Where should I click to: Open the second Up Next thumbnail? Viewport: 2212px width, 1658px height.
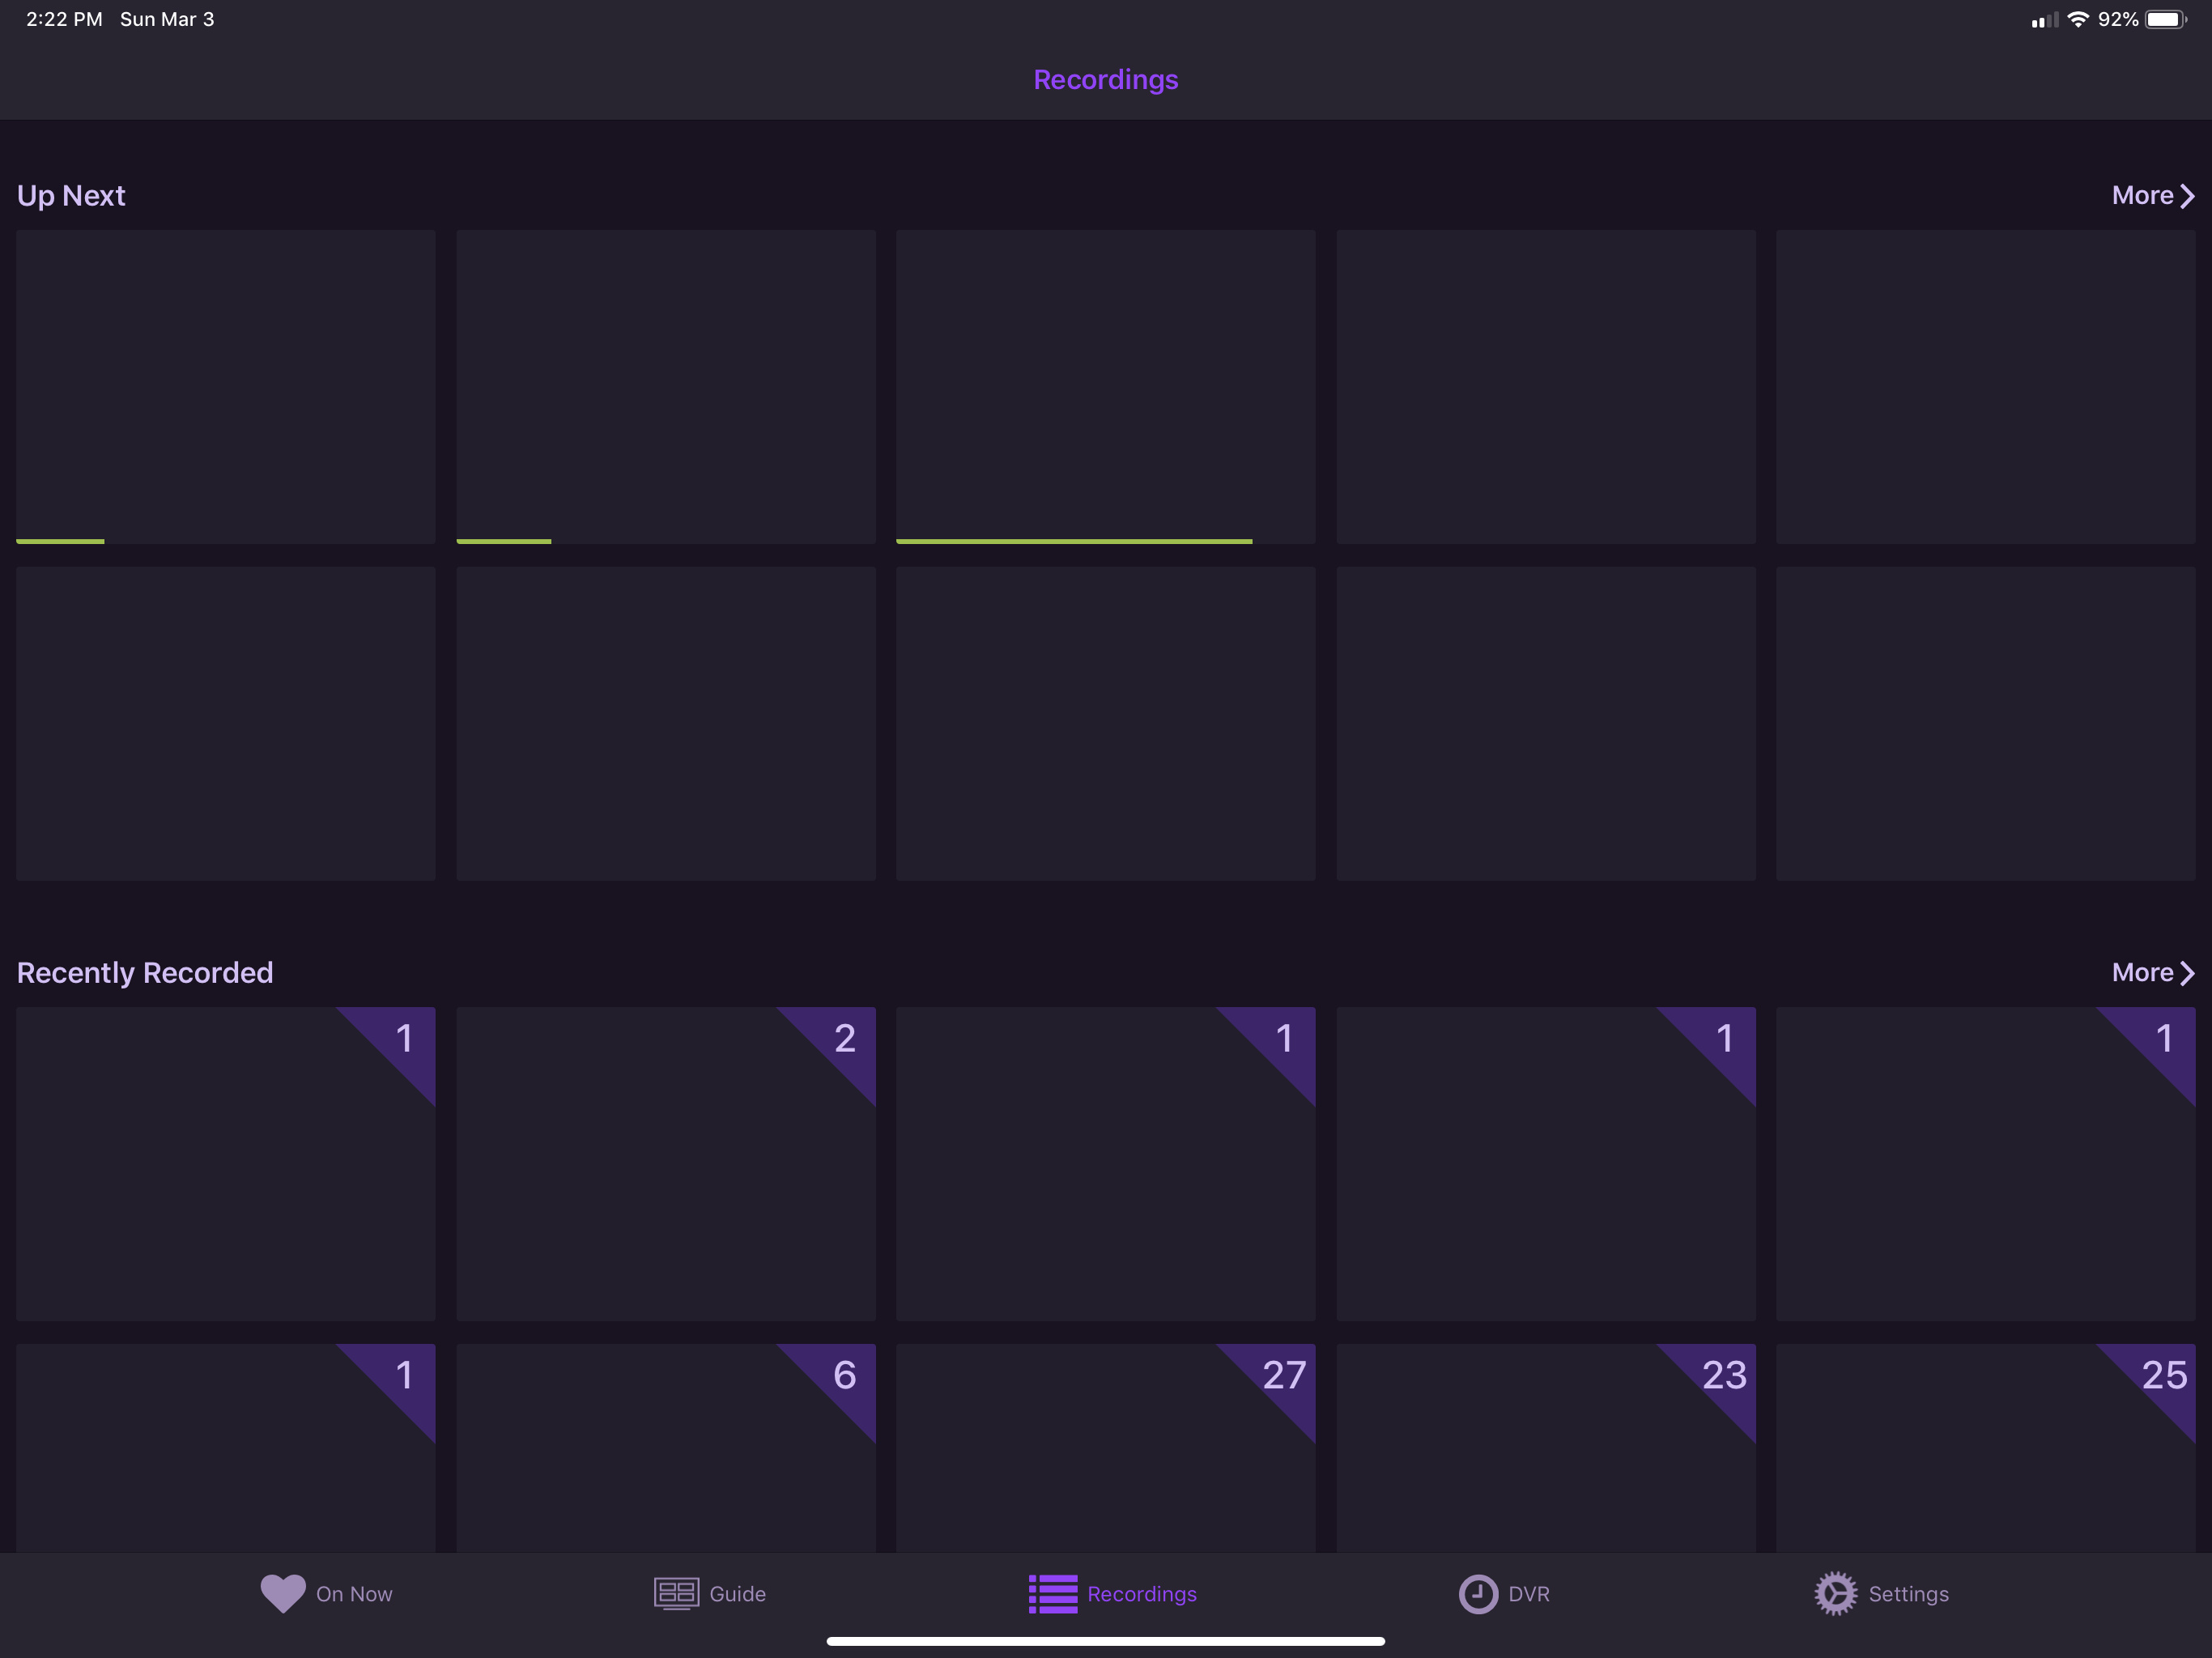665,386
